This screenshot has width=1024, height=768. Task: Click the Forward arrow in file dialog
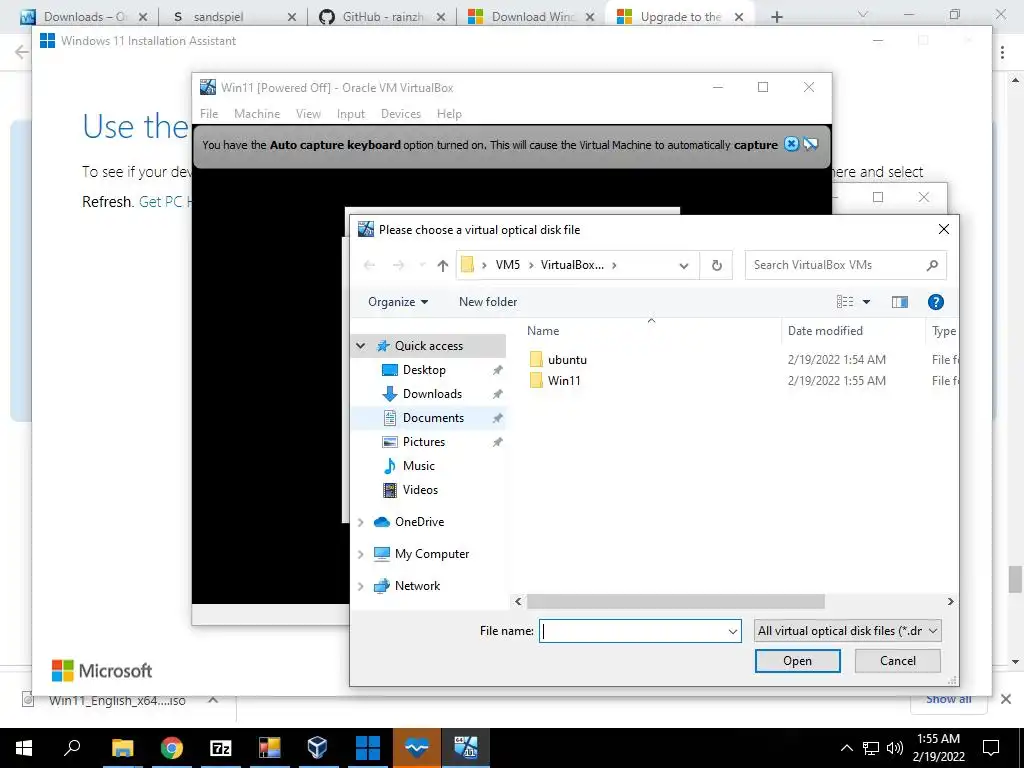398,265
